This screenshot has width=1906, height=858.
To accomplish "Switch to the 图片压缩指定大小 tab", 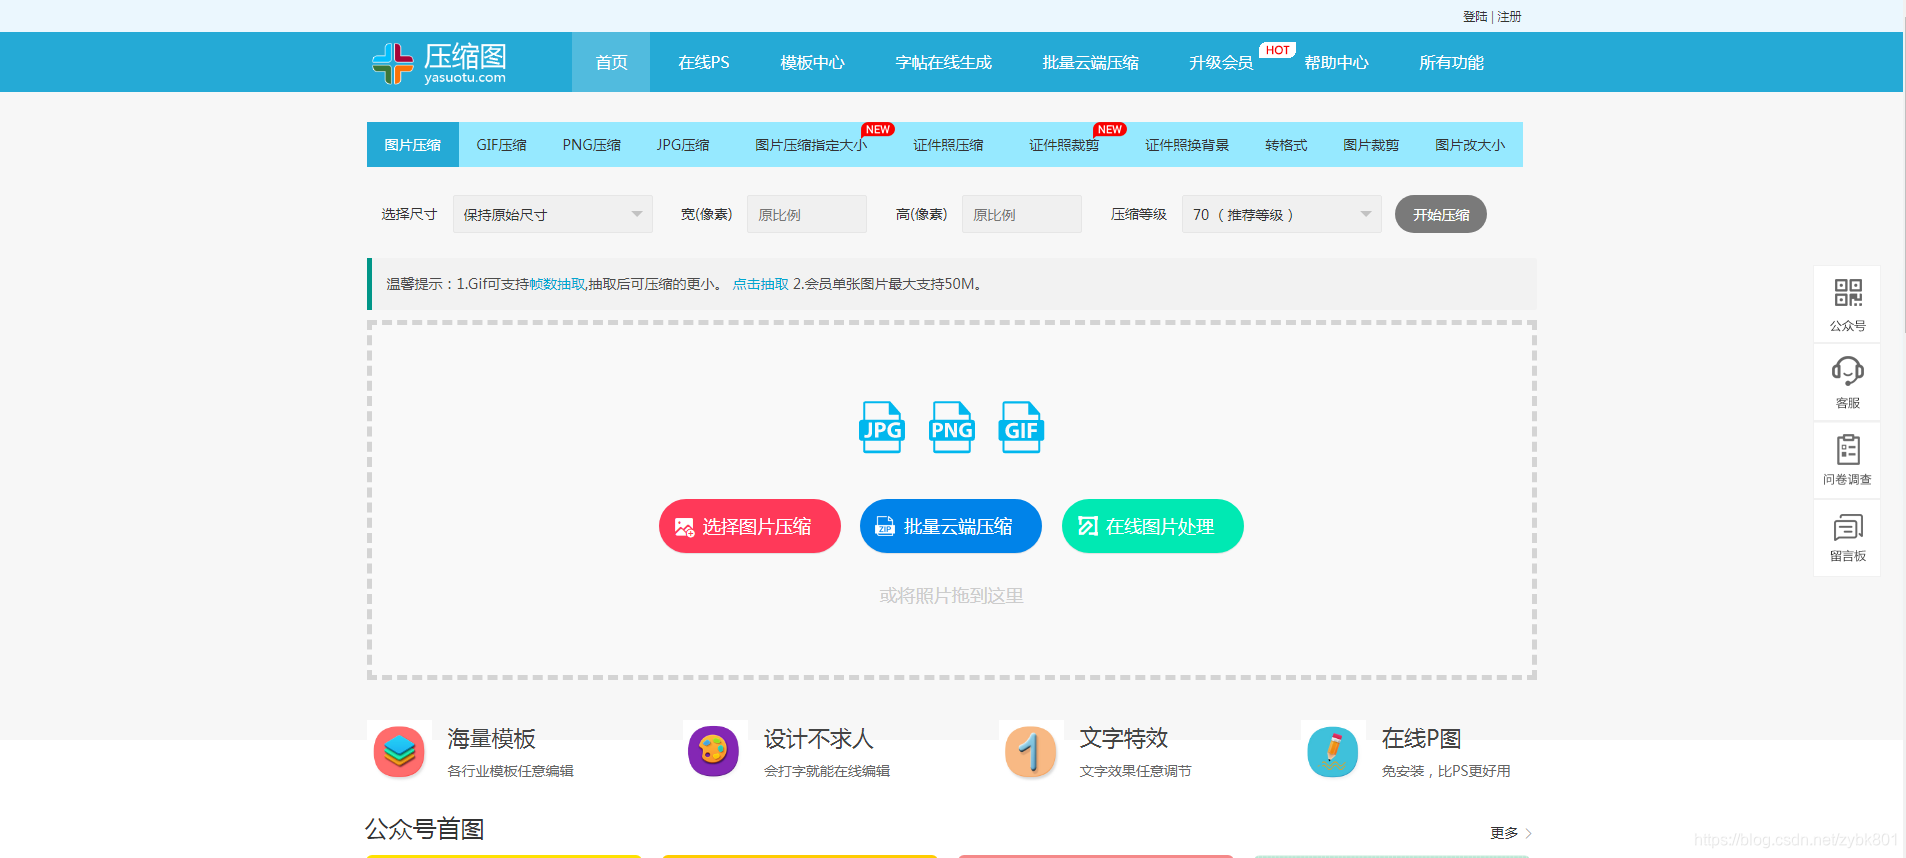I will pos(811,145).
